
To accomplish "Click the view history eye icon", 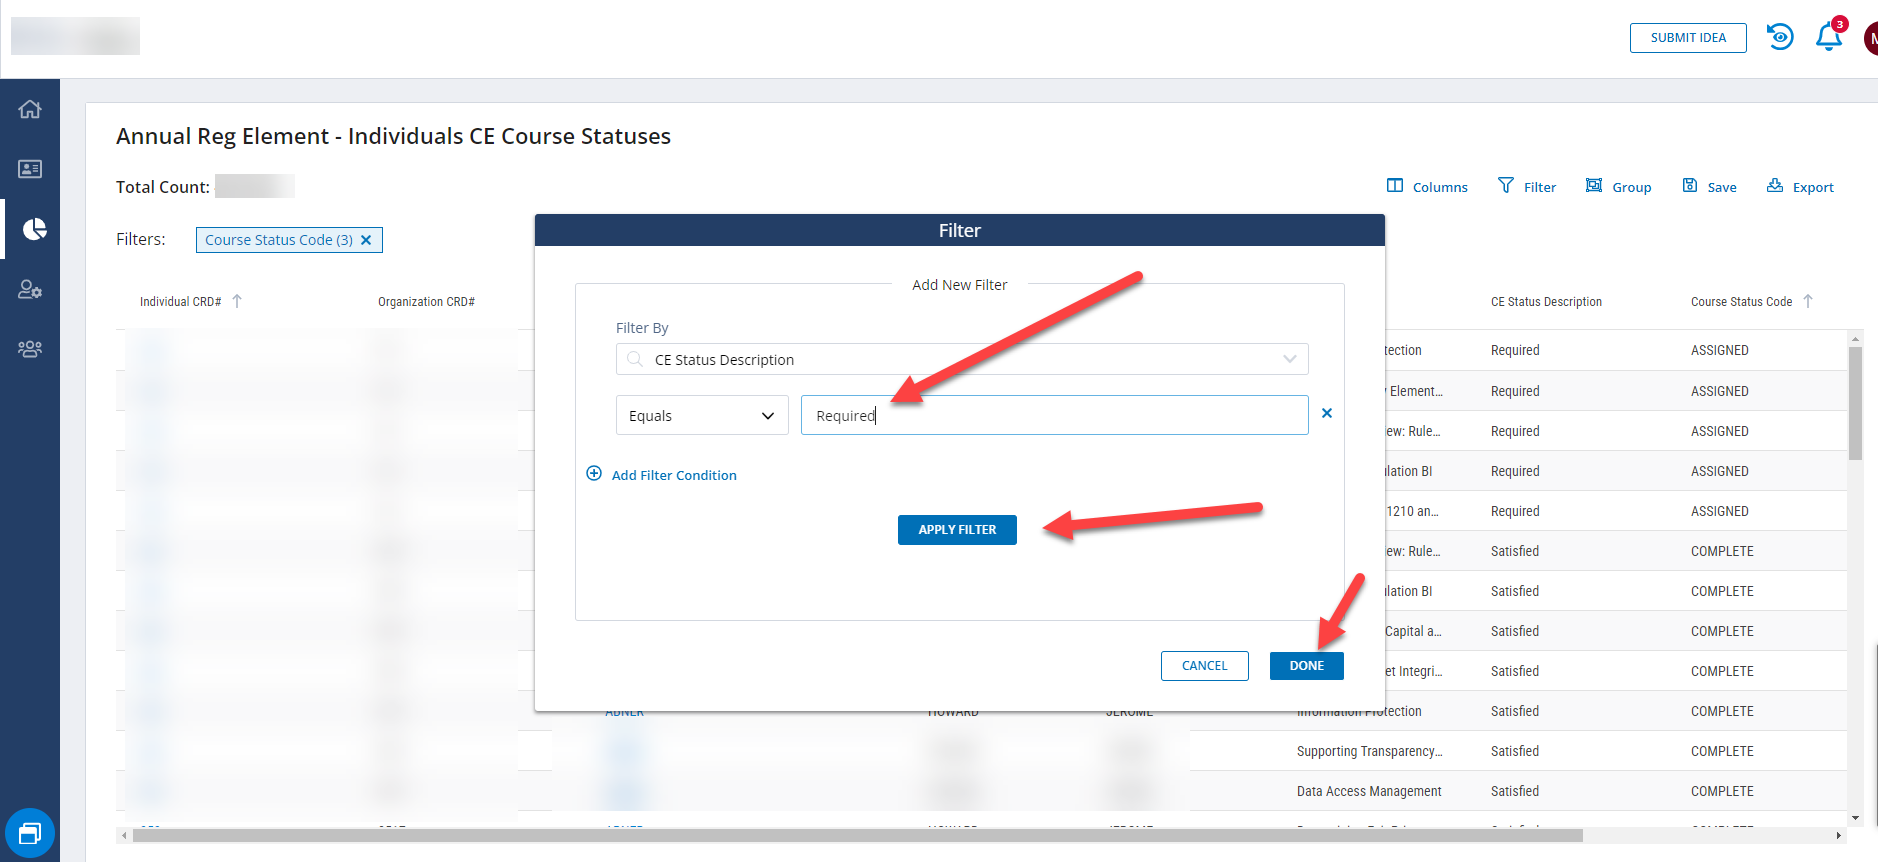I will pos(1780,37).
